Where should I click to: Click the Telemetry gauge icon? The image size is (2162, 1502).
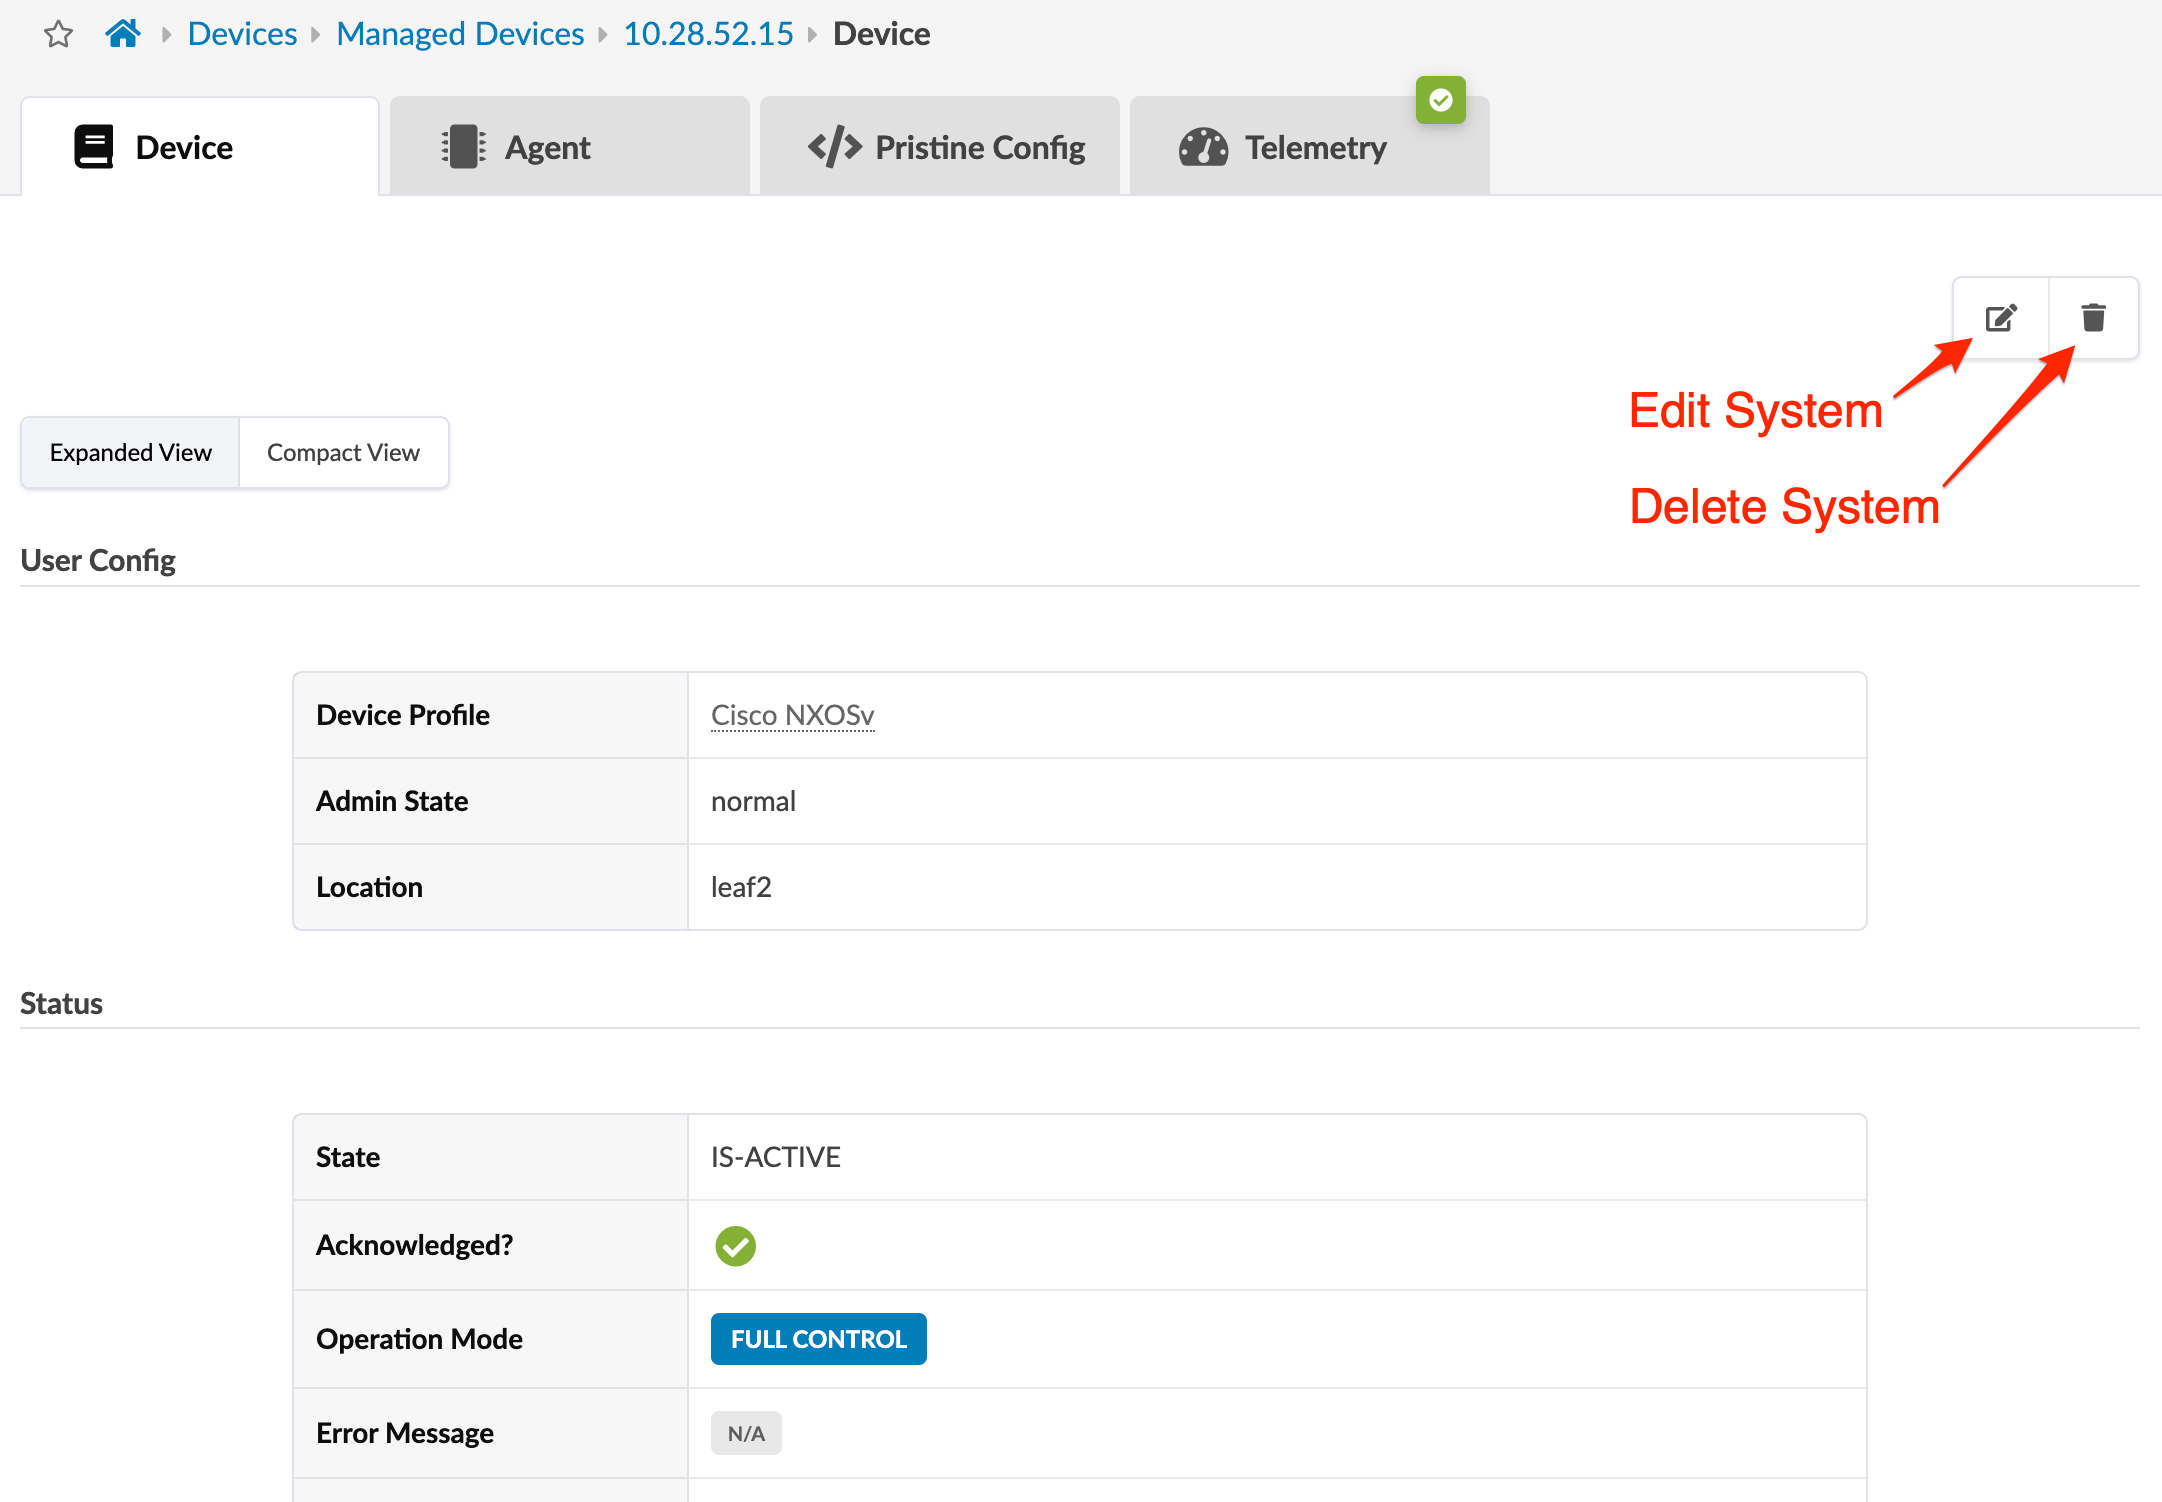click(x=1203, y=147)
